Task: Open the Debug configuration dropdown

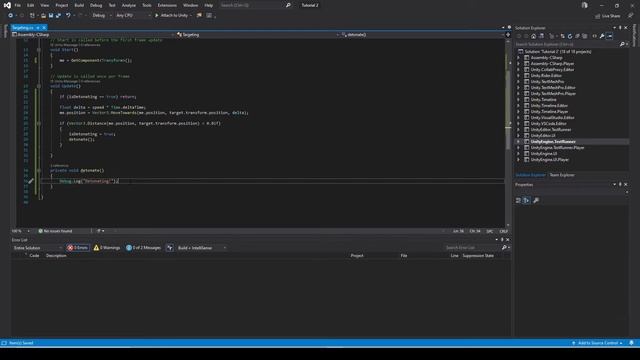Action: coord(102,16)
